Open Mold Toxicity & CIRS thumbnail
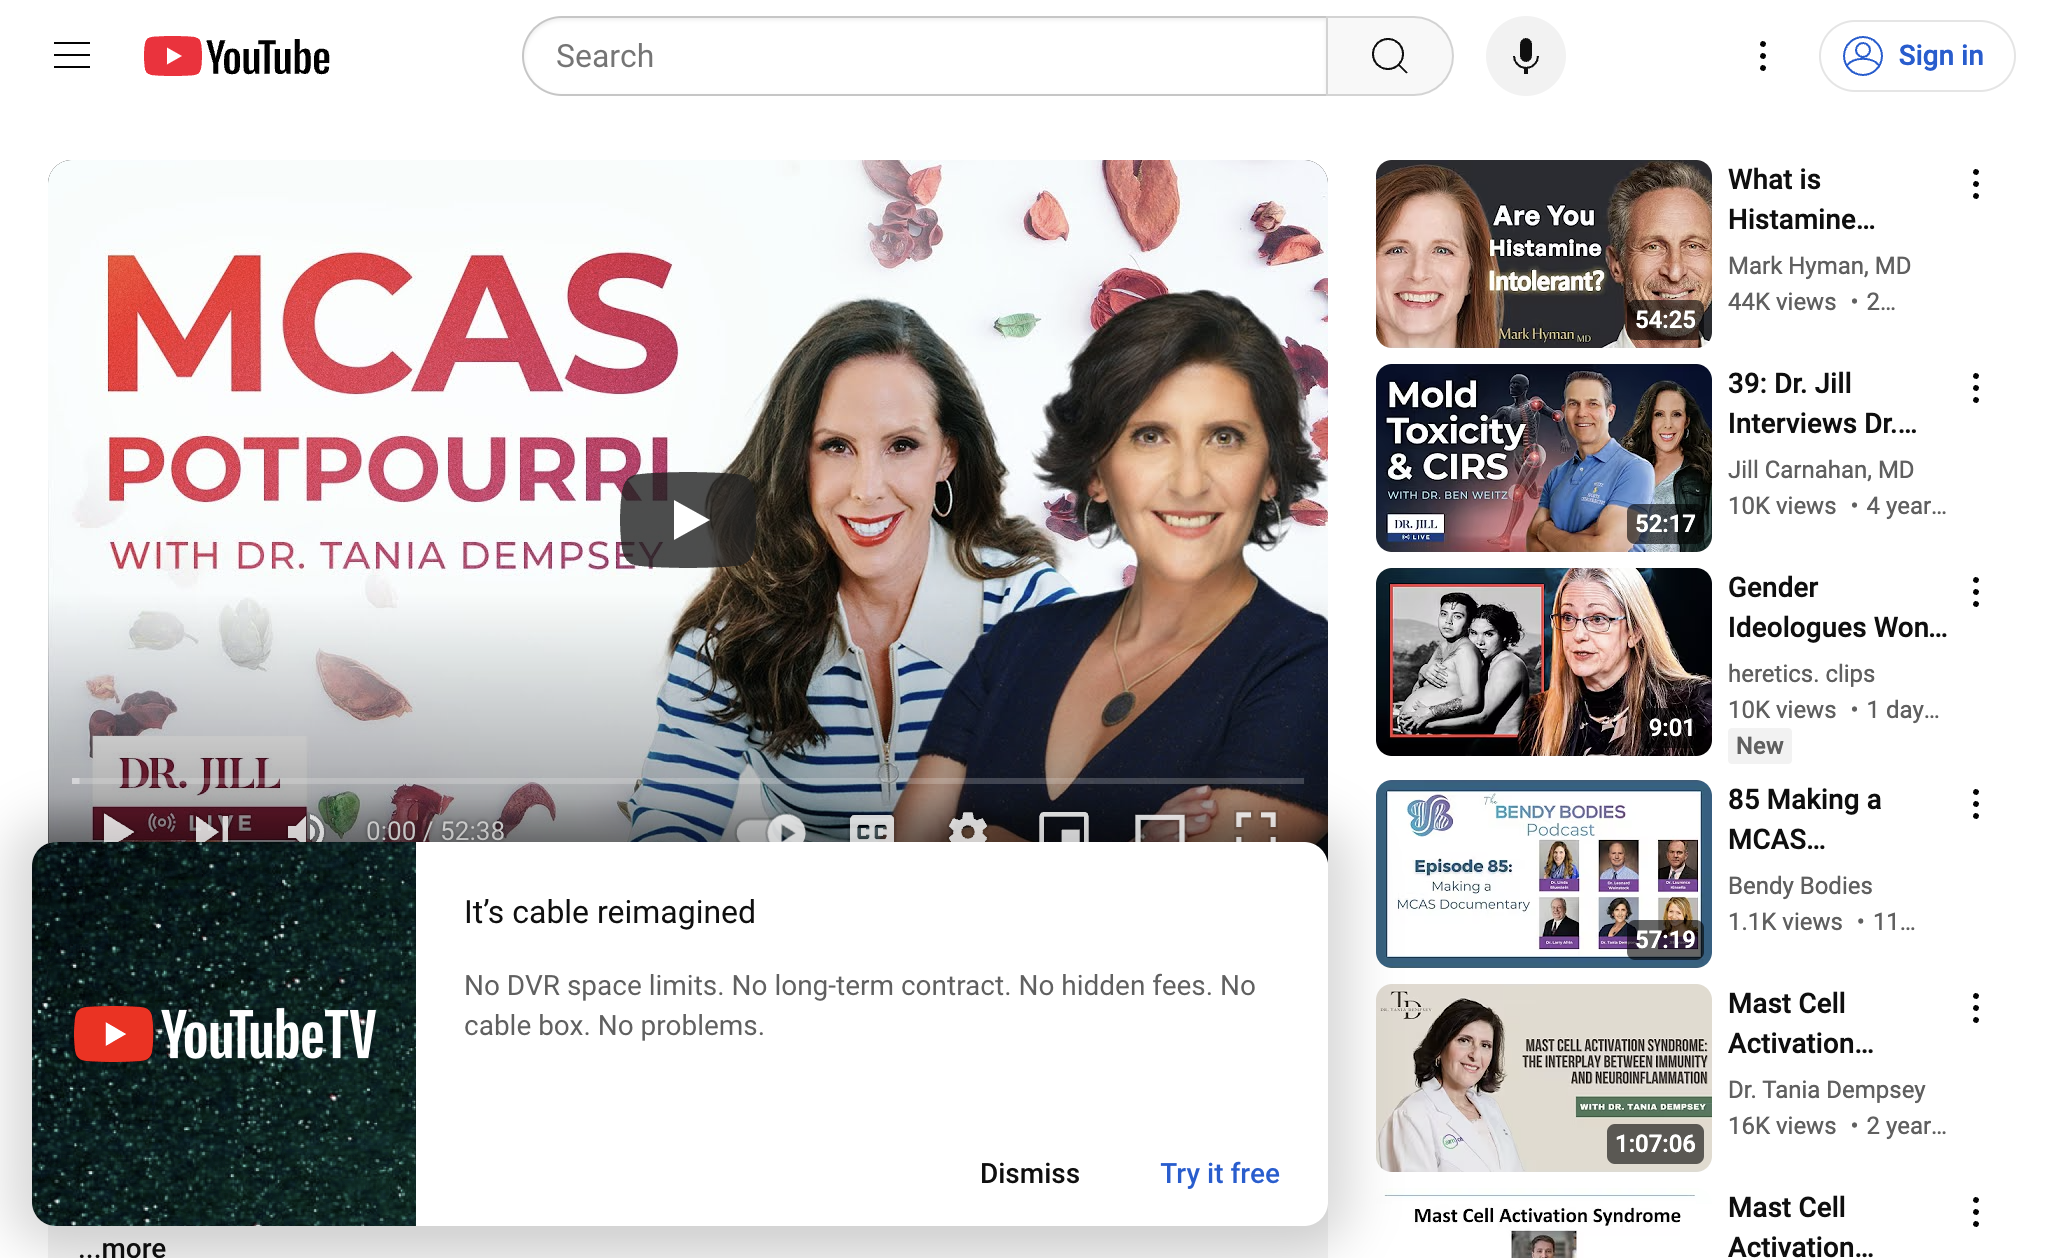Screen dimensions: 2048x1258 tap(1543, 458)
